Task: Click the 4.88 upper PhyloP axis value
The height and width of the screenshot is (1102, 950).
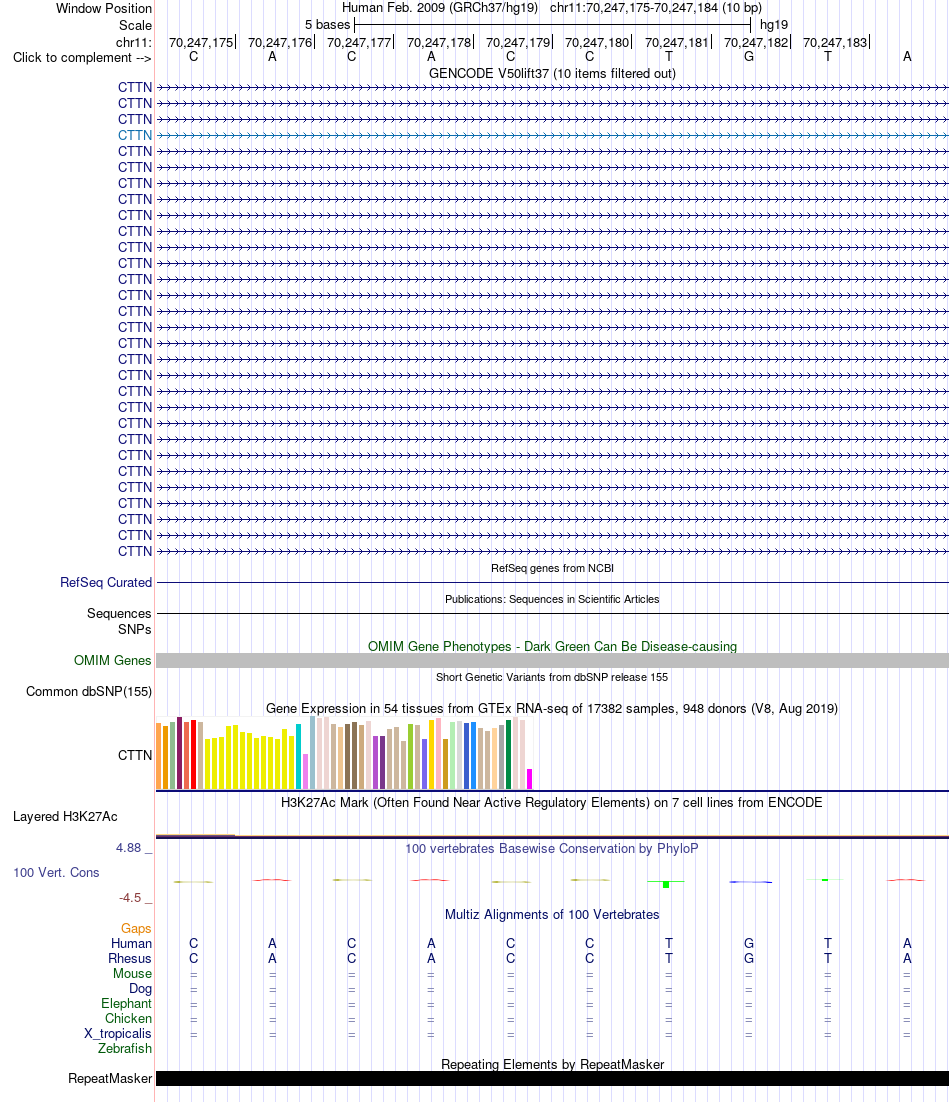Action: coord(129,848)
